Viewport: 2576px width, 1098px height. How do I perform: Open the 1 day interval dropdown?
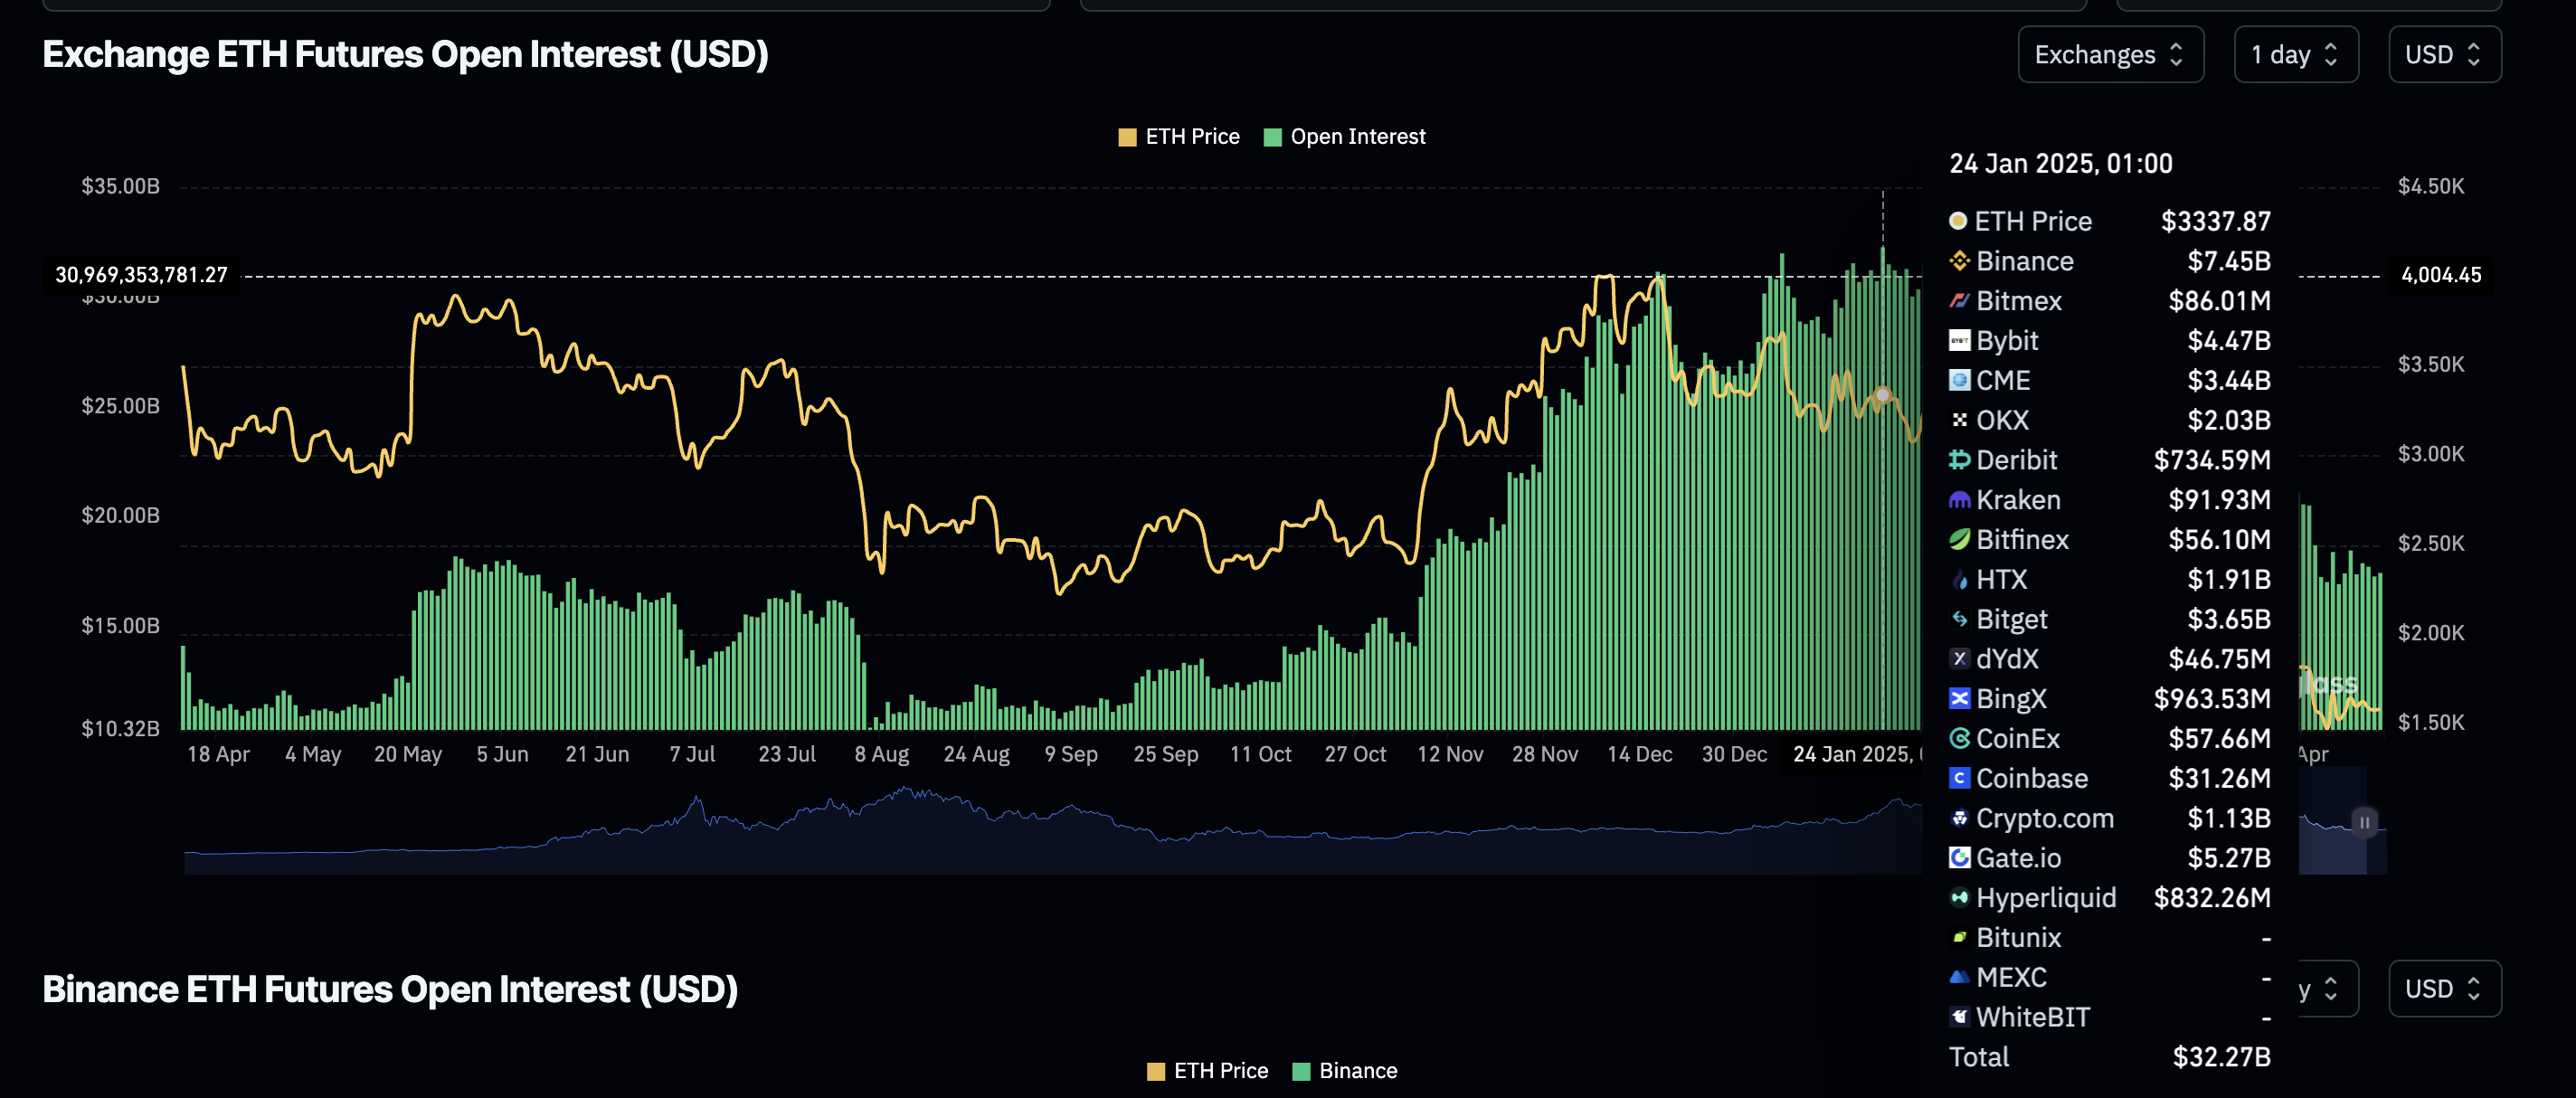(2296, 54)
